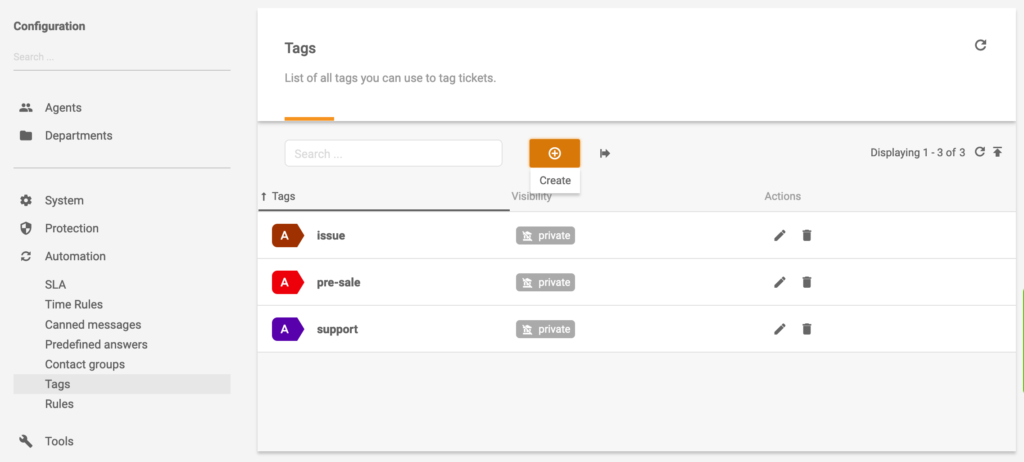Open Canned messages in the sidebar

93,325
